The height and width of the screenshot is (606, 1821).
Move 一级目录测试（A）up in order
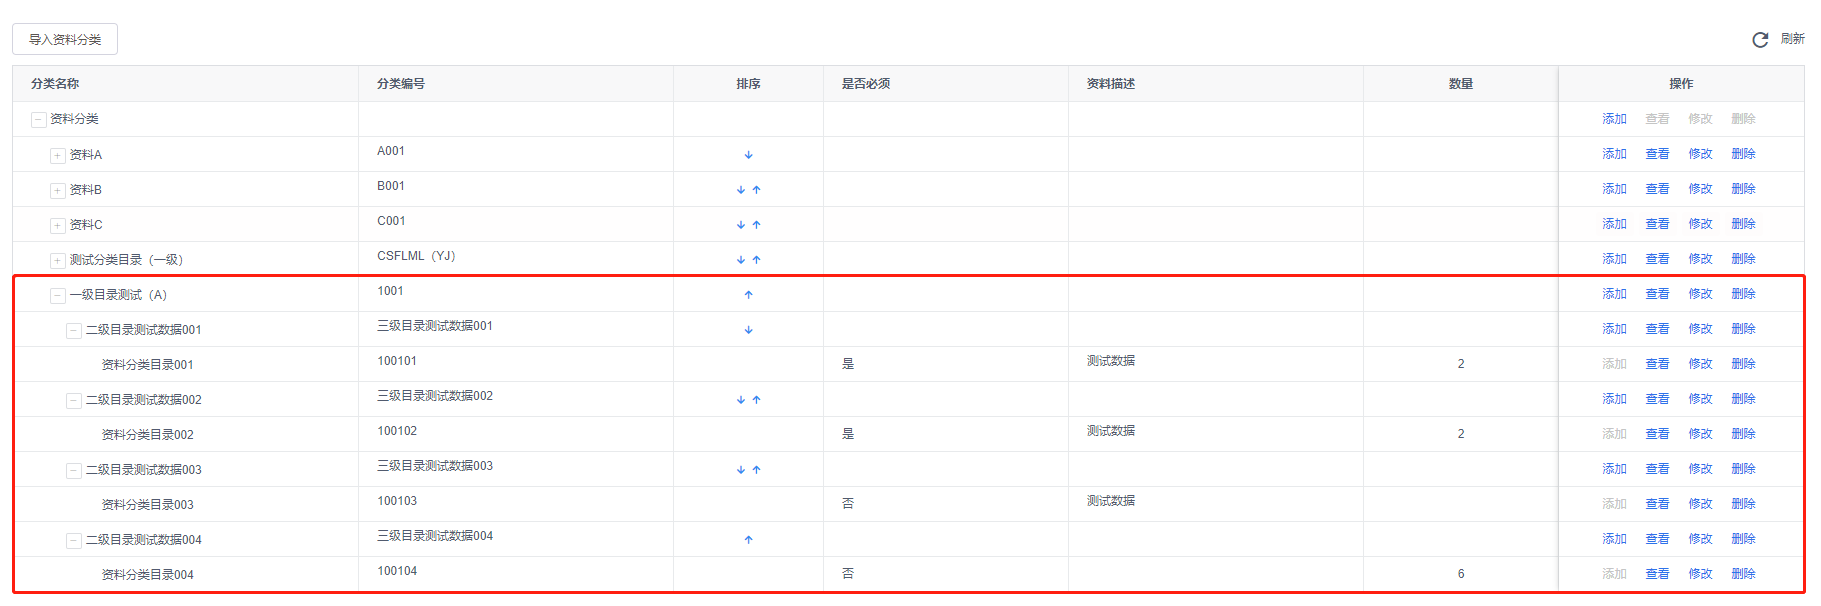[748, 295]
